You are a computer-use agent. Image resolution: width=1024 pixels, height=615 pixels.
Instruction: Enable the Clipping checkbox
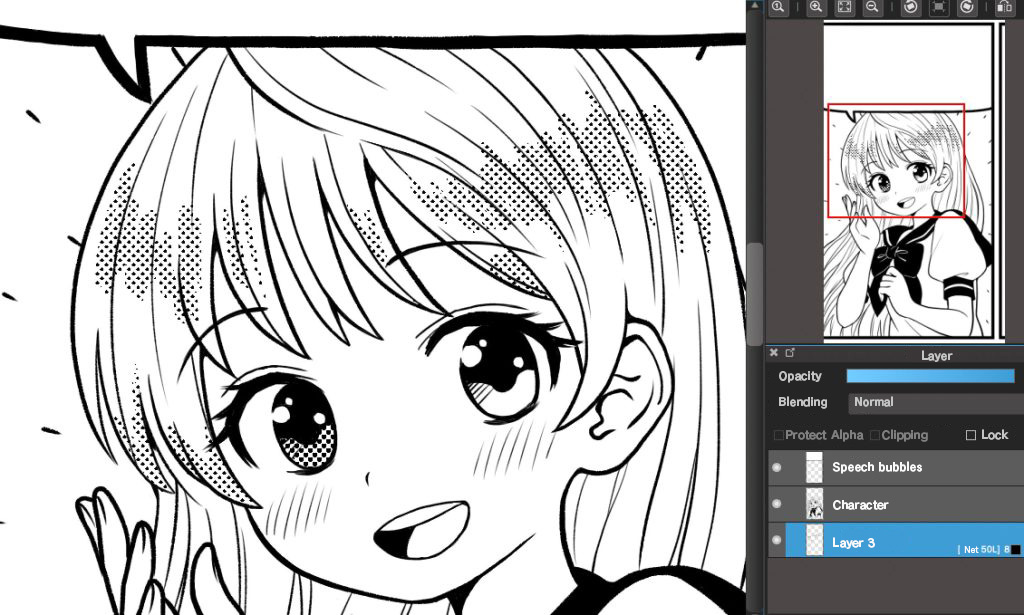coord(875,435)
